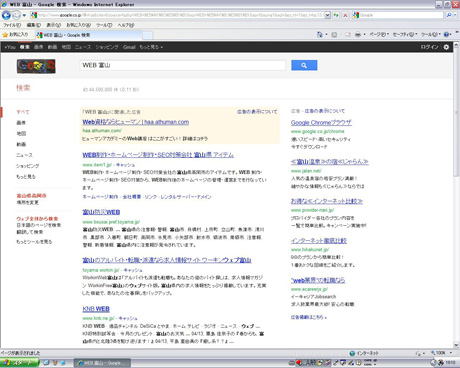Select ショッピング in the left sidebar

point(28,166)
